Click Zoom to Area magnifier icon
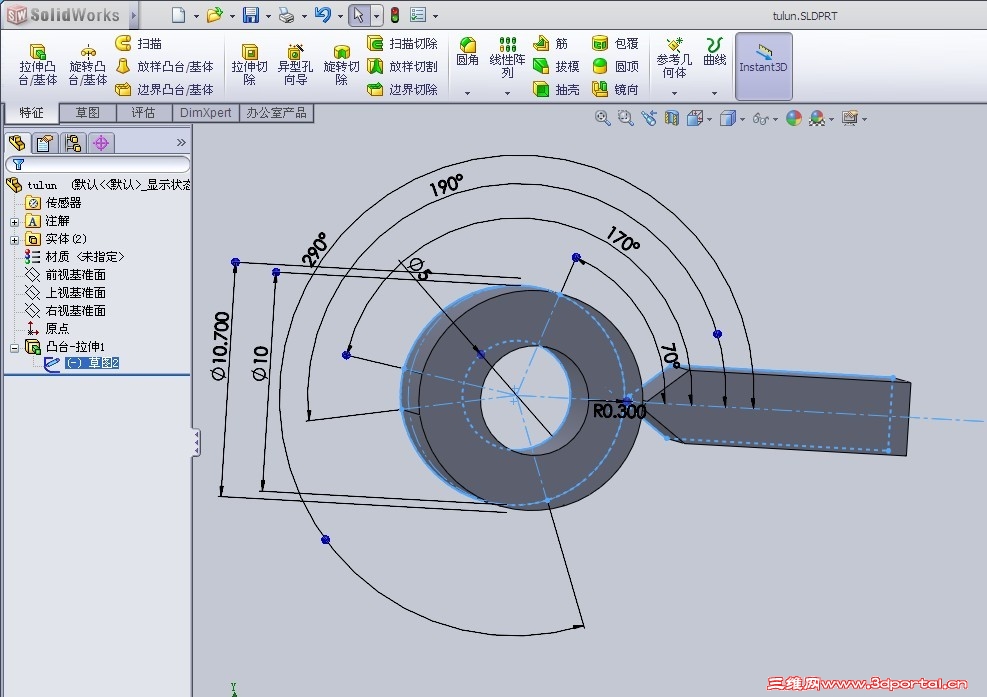The height and width of the screenshot is (697, 987). click(625, 118)
